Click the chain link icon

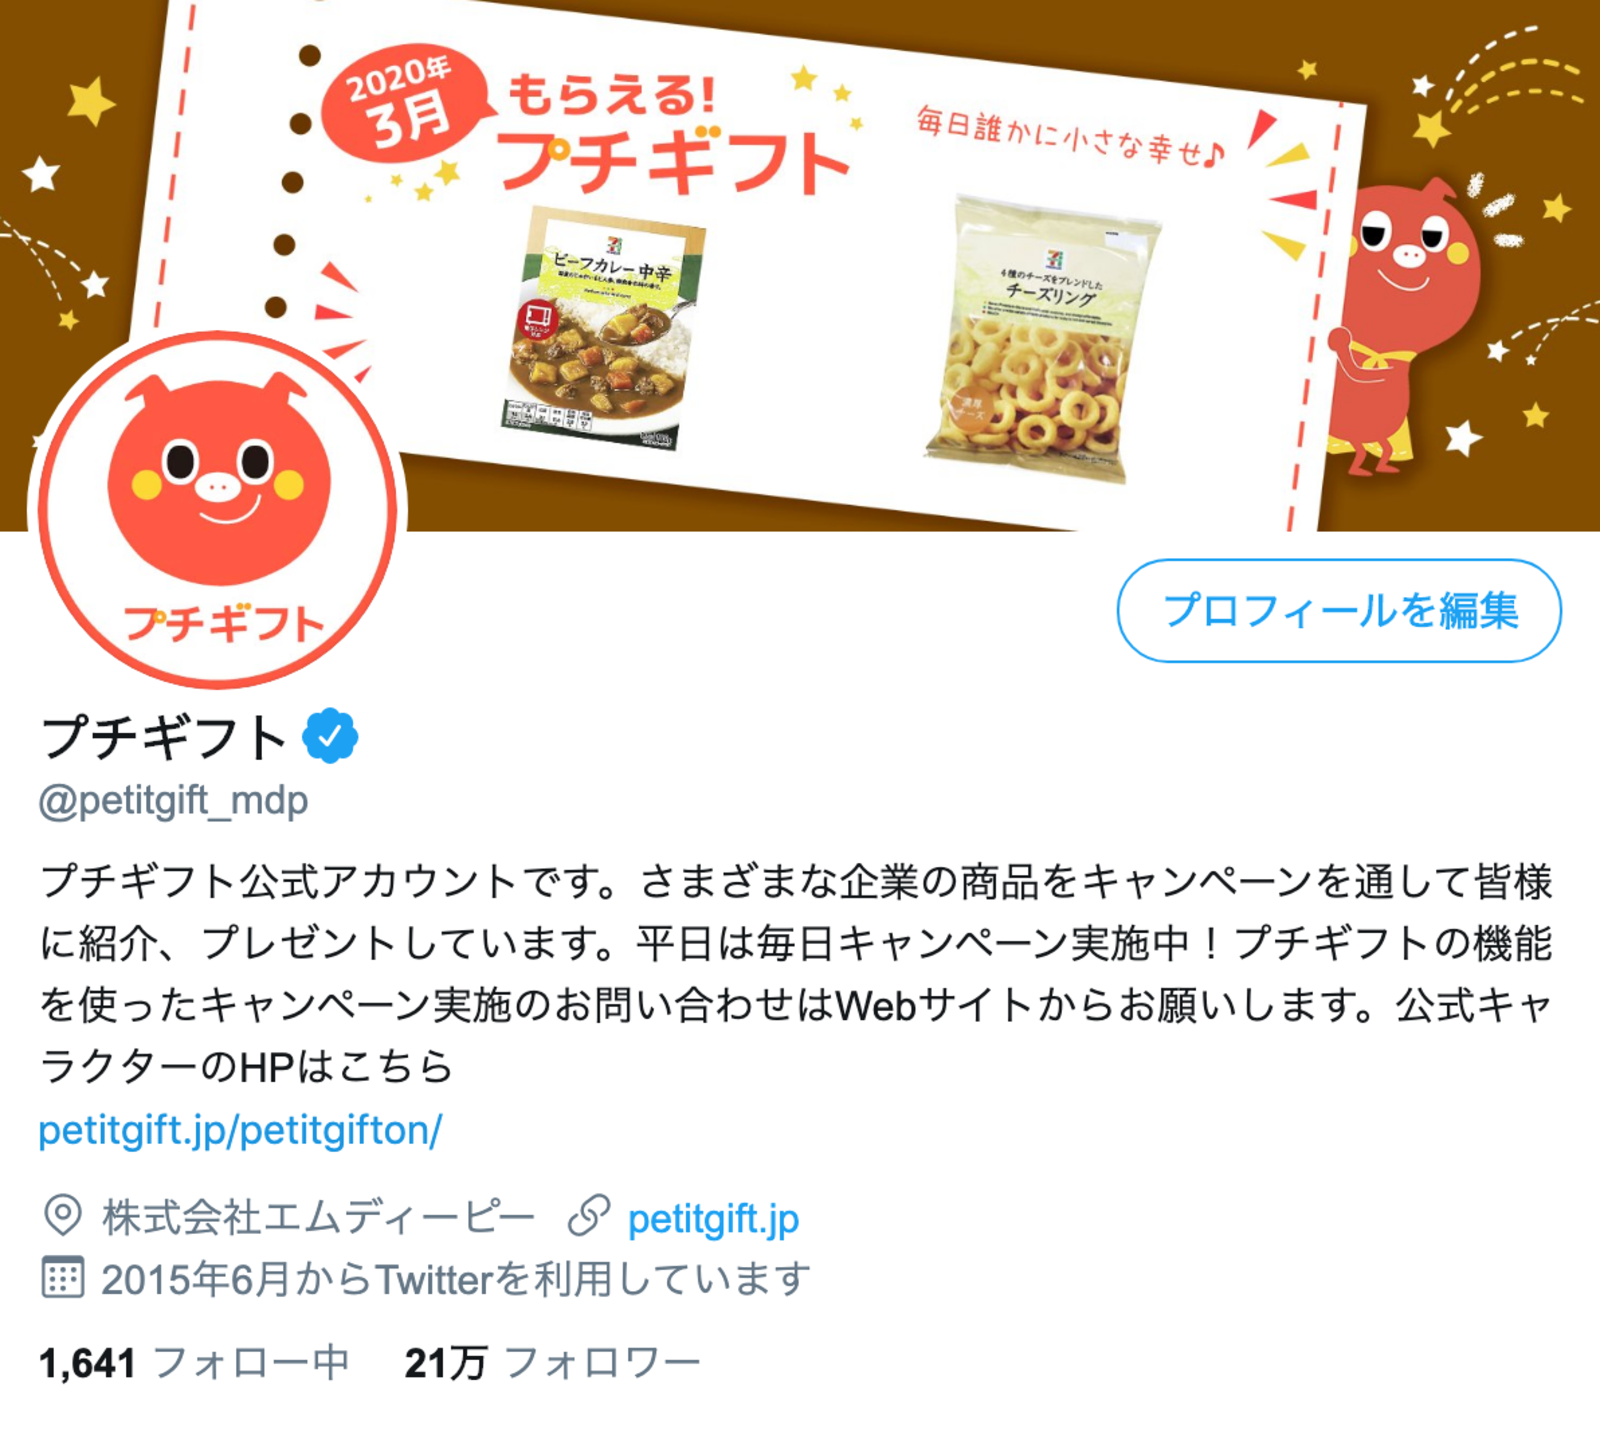click(589, 1217)
